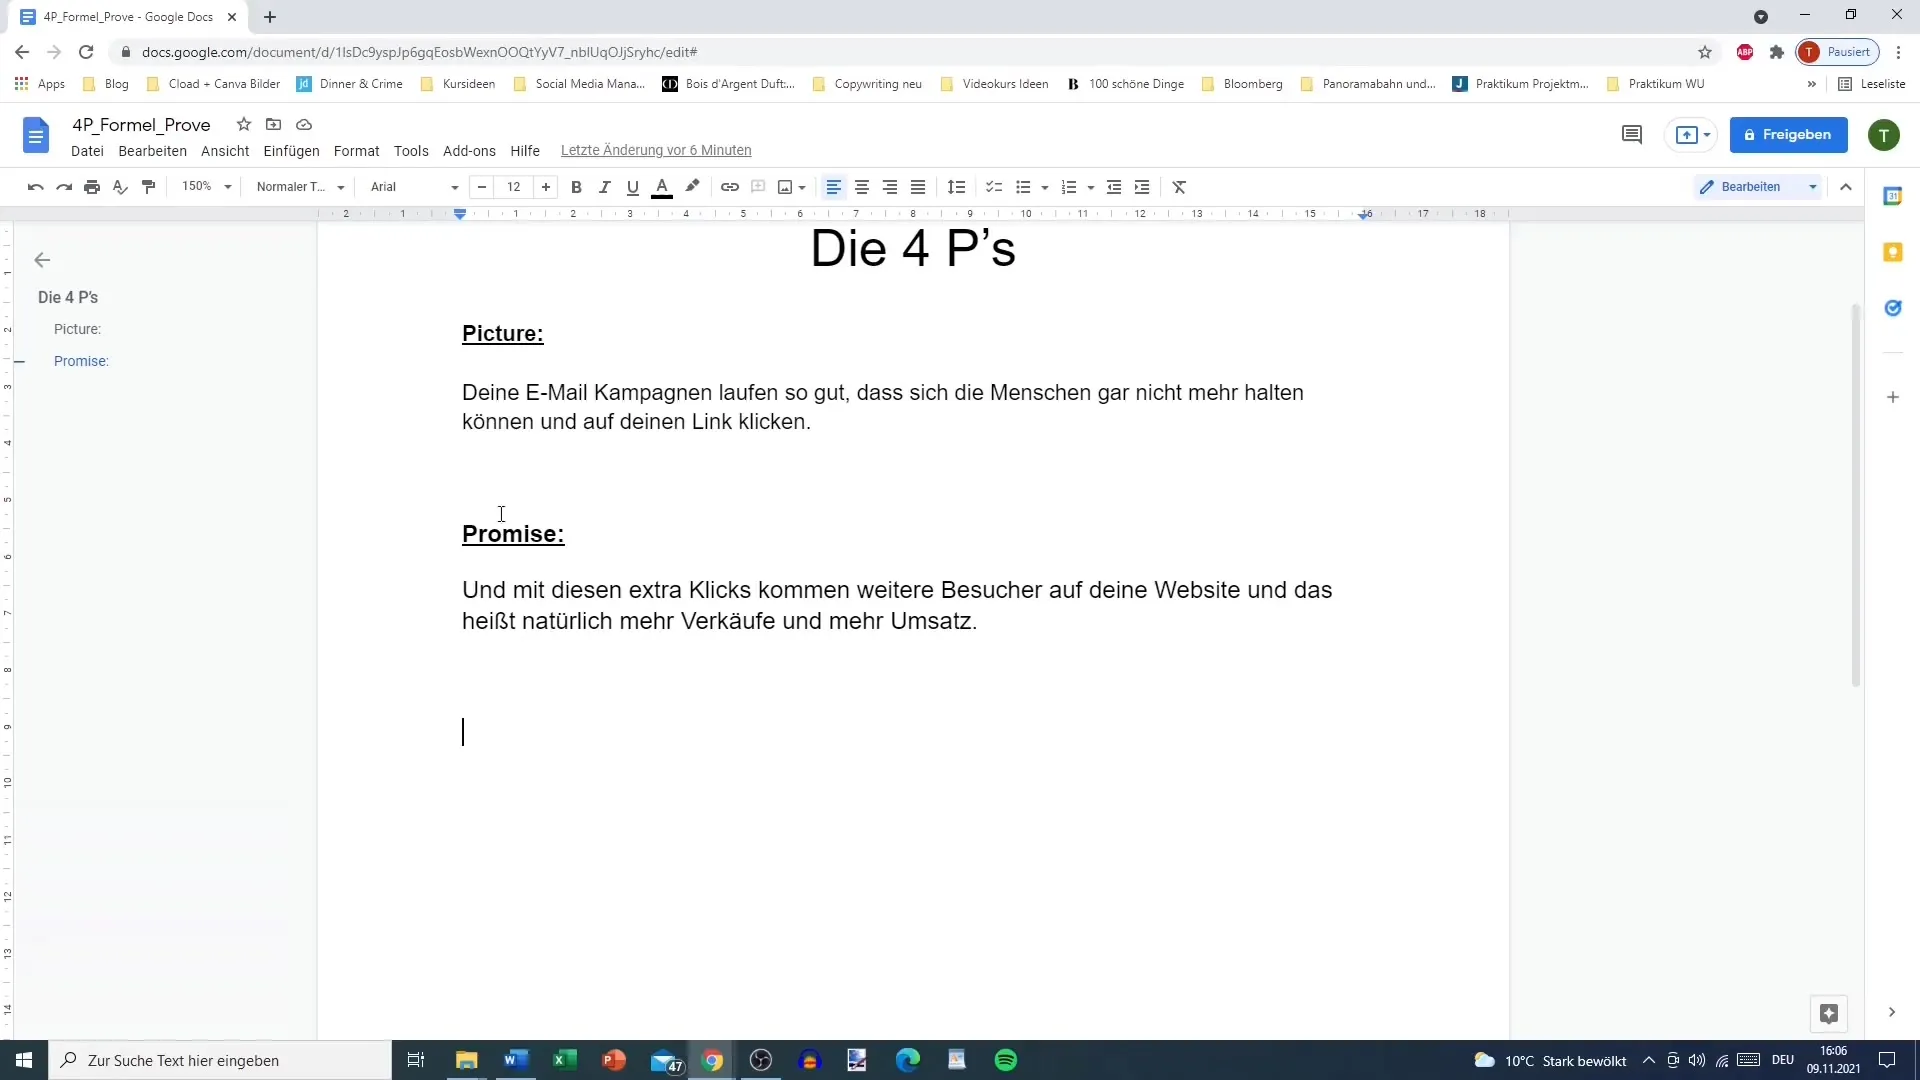Image resolution: width=1920 pixels, height=1080 pixels.
Task: Hide the menus with the up chevron
Action: pos(1846,187)
